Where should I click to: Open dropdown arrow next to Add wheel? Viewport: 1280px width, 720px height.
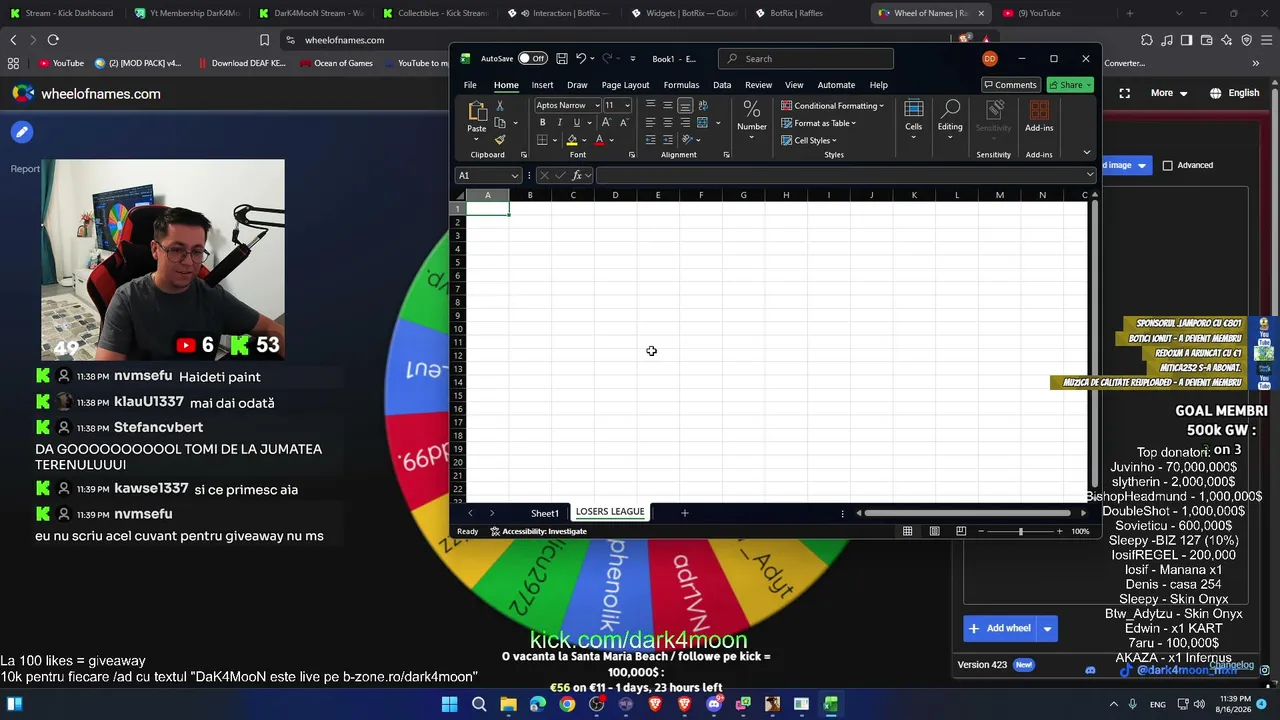point(1047,628)
